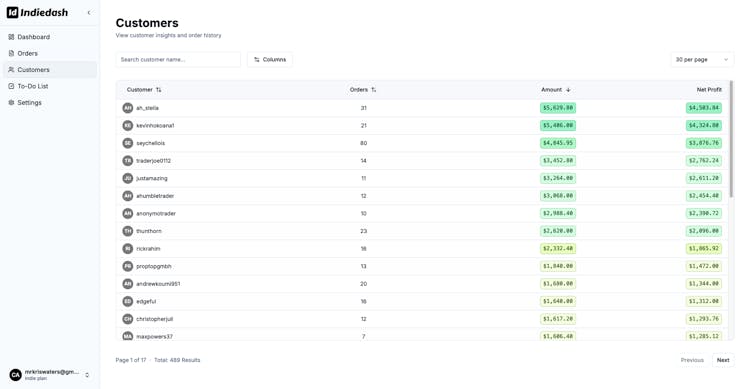The width and height of the screenshot is (750, 389).
Task: Sort by Orders column arrows
Action: tap(374, 90)
